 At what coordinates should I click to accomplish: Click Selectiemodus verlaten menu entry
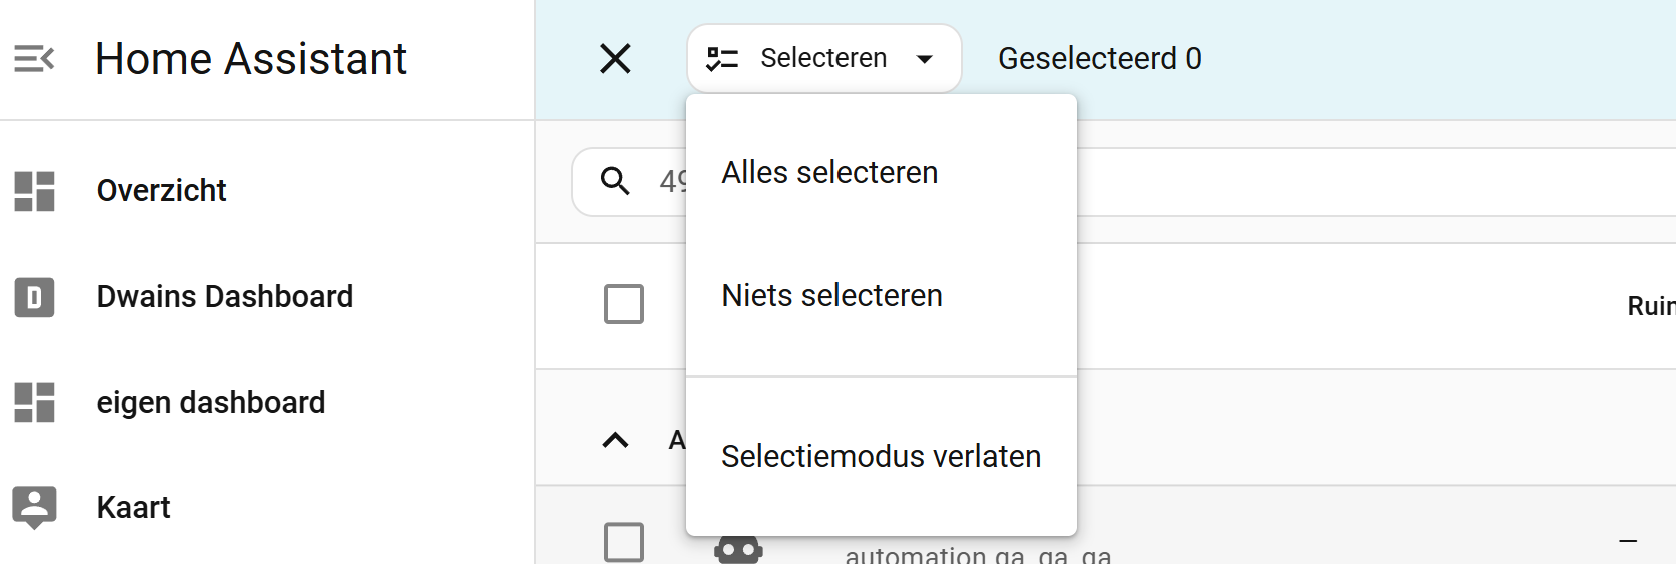(880, 457)
